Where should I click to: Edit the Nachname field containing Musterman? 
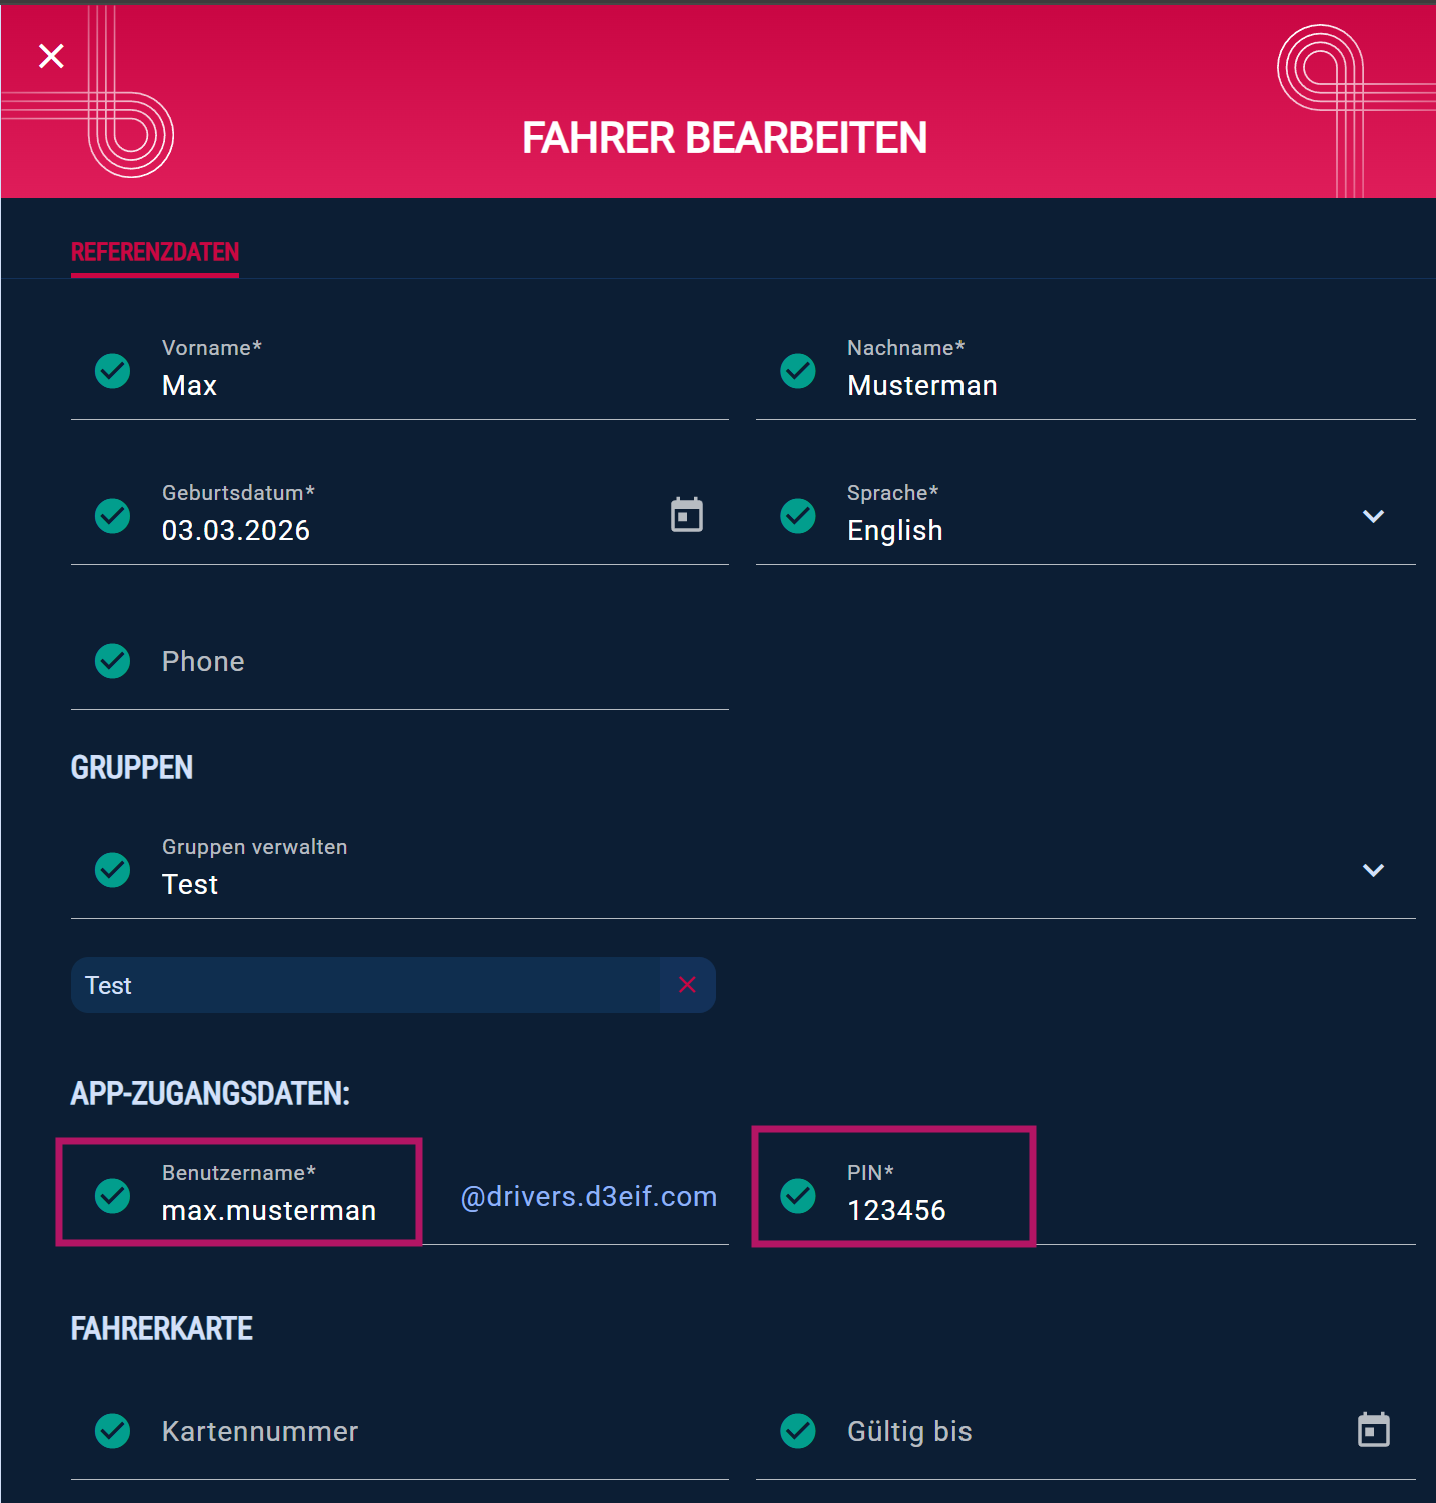point(1086,371)
